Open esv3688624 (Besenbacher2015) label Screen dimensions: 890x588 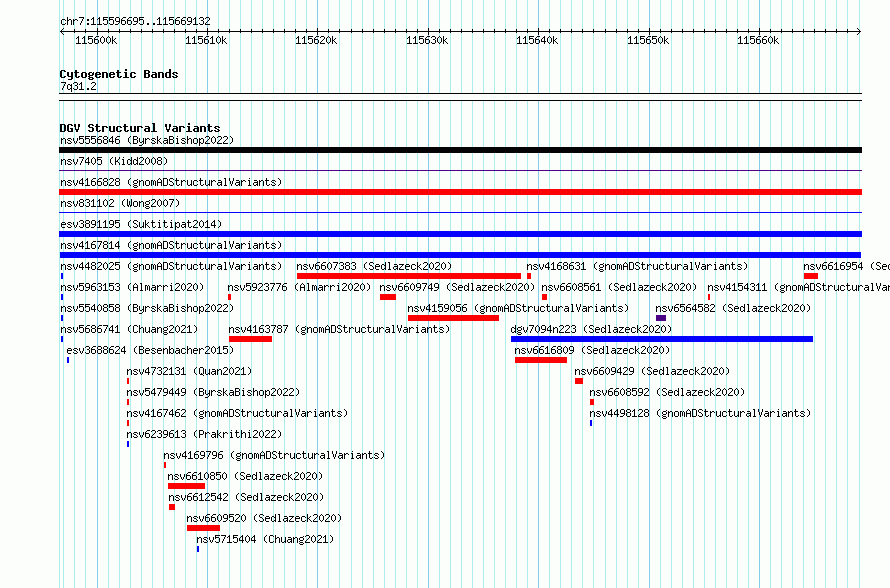[150, 350]
